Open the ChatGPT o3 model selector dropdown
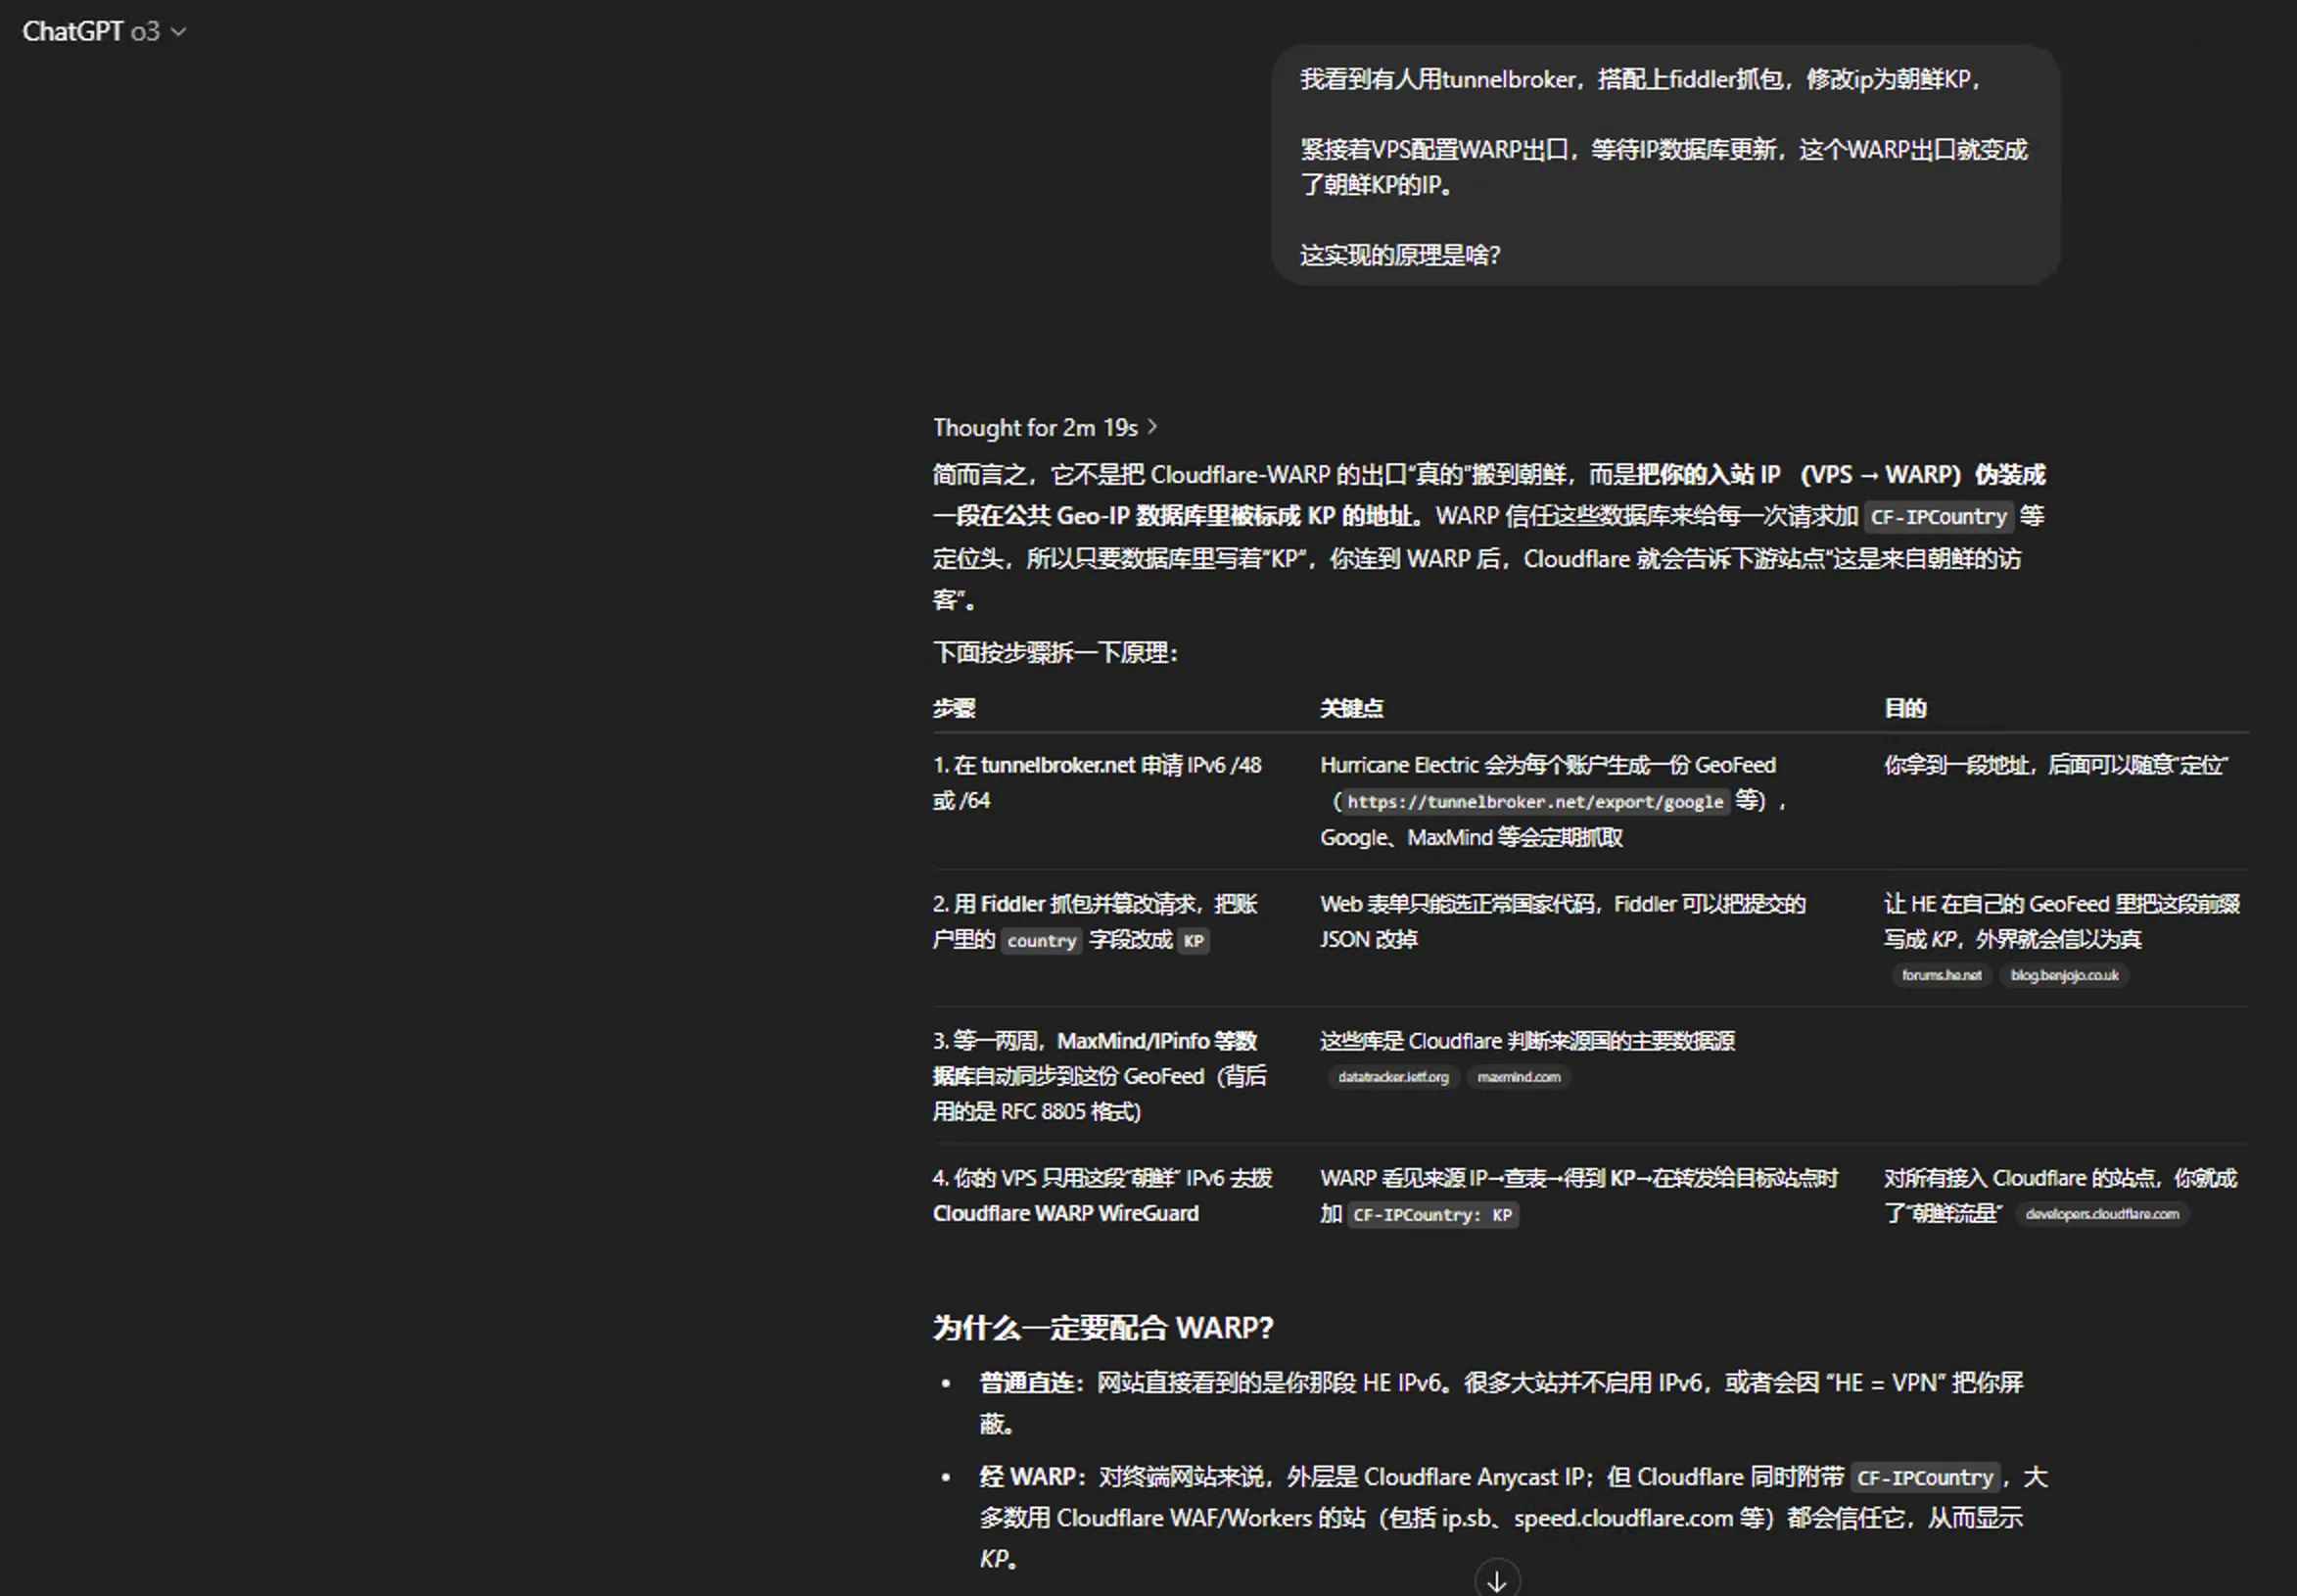 pos(104,31)
